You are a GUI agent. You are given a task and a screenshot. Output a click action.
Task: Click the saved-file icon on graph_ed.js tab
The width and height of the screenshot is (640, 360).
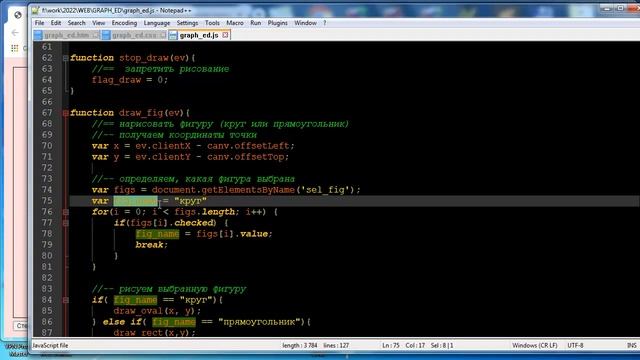[173, 36]
